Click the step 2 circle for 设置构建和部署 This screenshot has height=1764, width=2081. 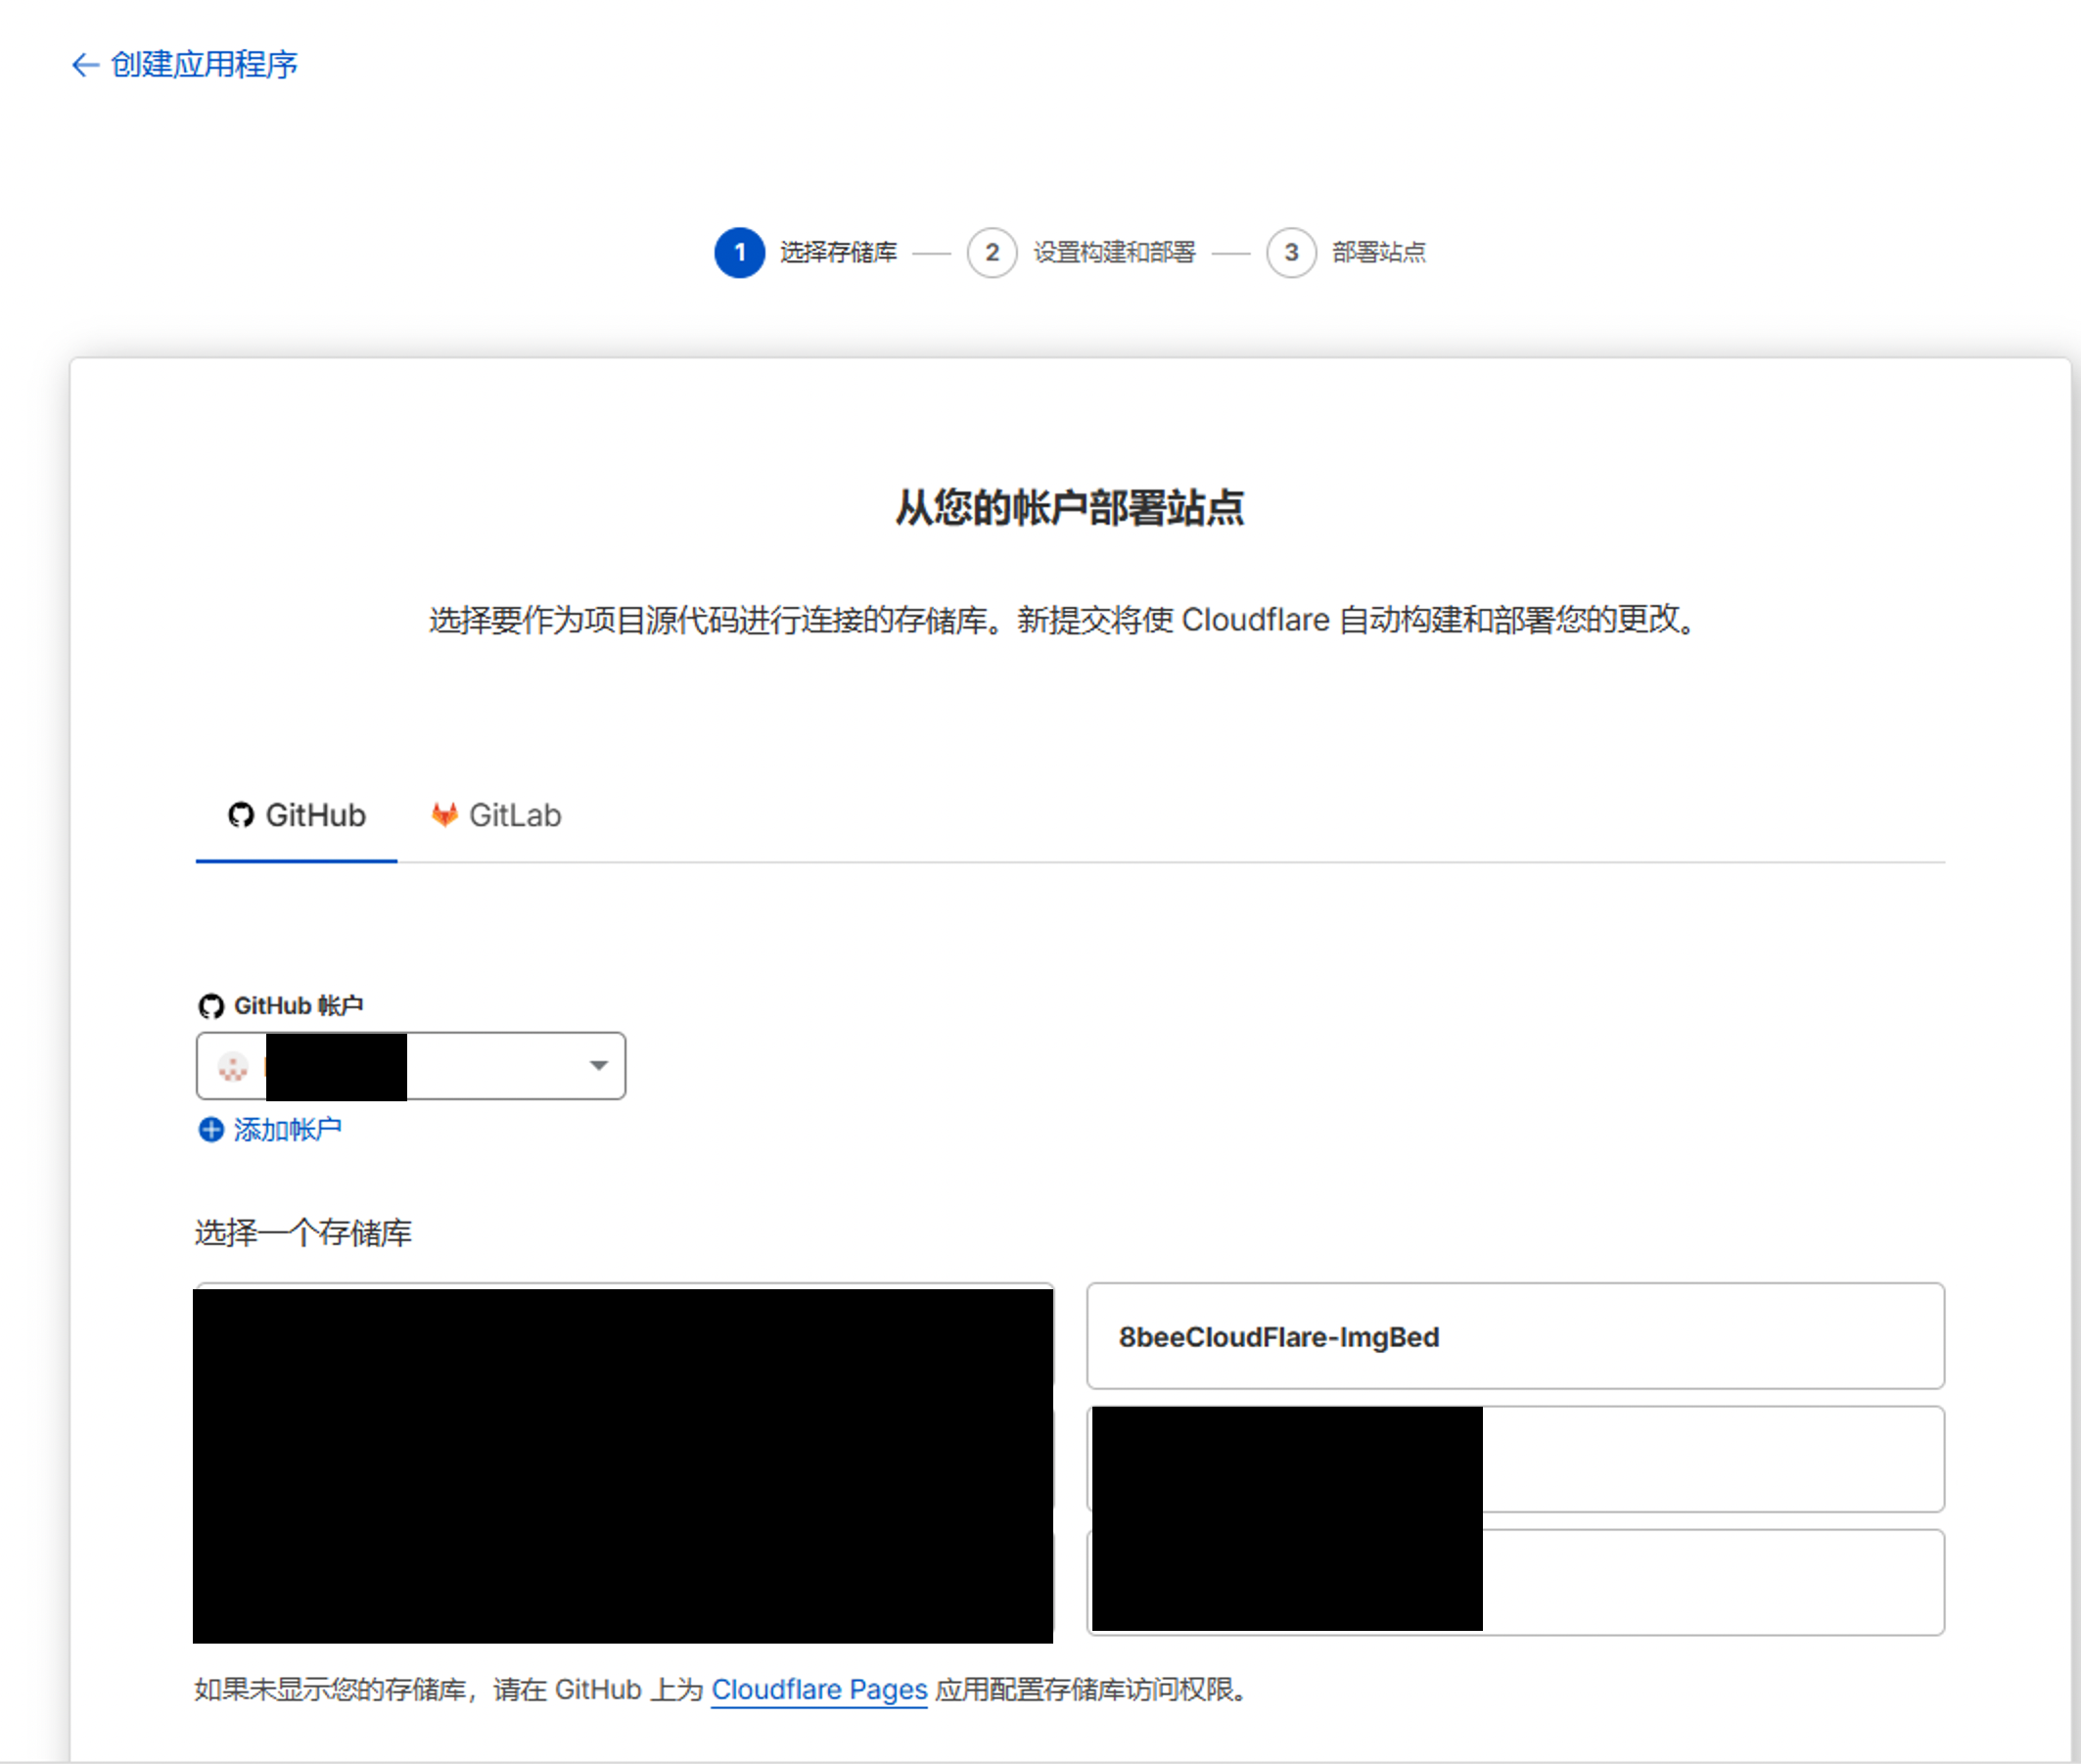992,252
